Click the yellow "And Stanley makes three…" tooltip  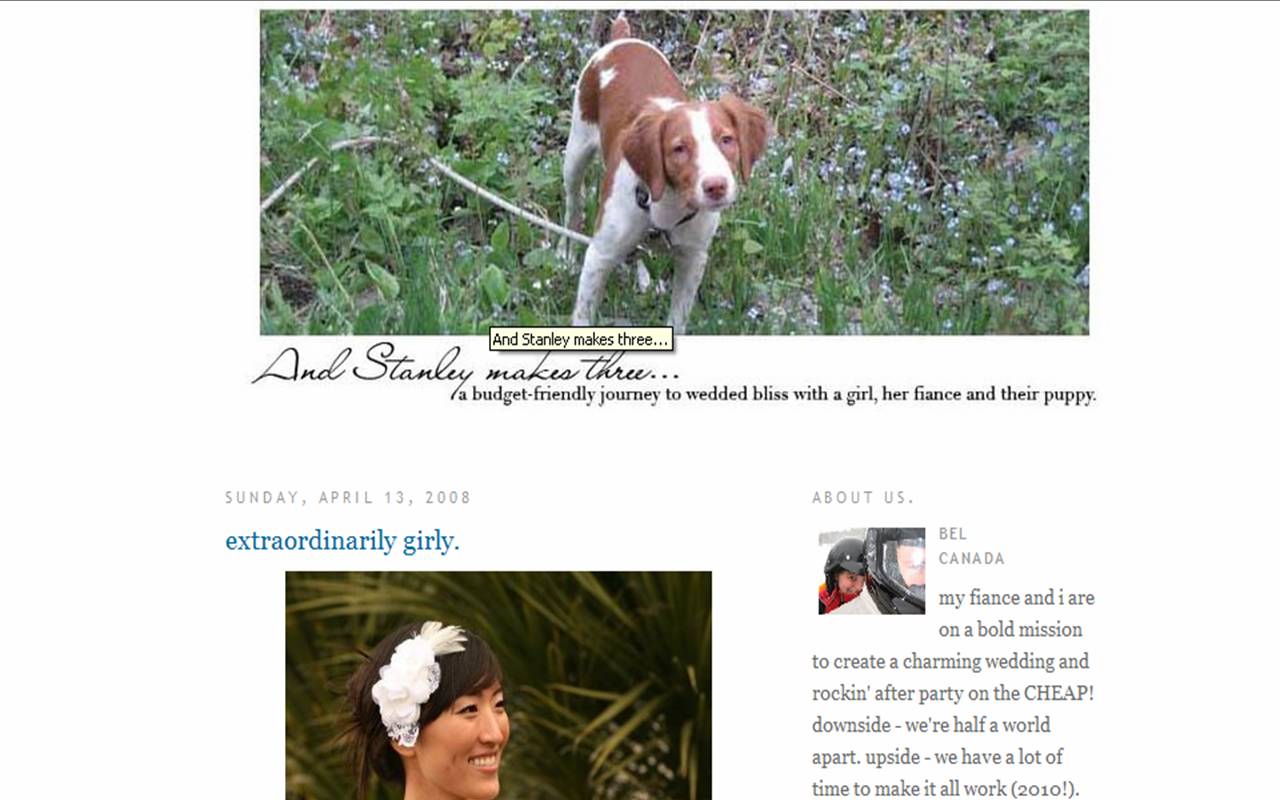(581, 340)
